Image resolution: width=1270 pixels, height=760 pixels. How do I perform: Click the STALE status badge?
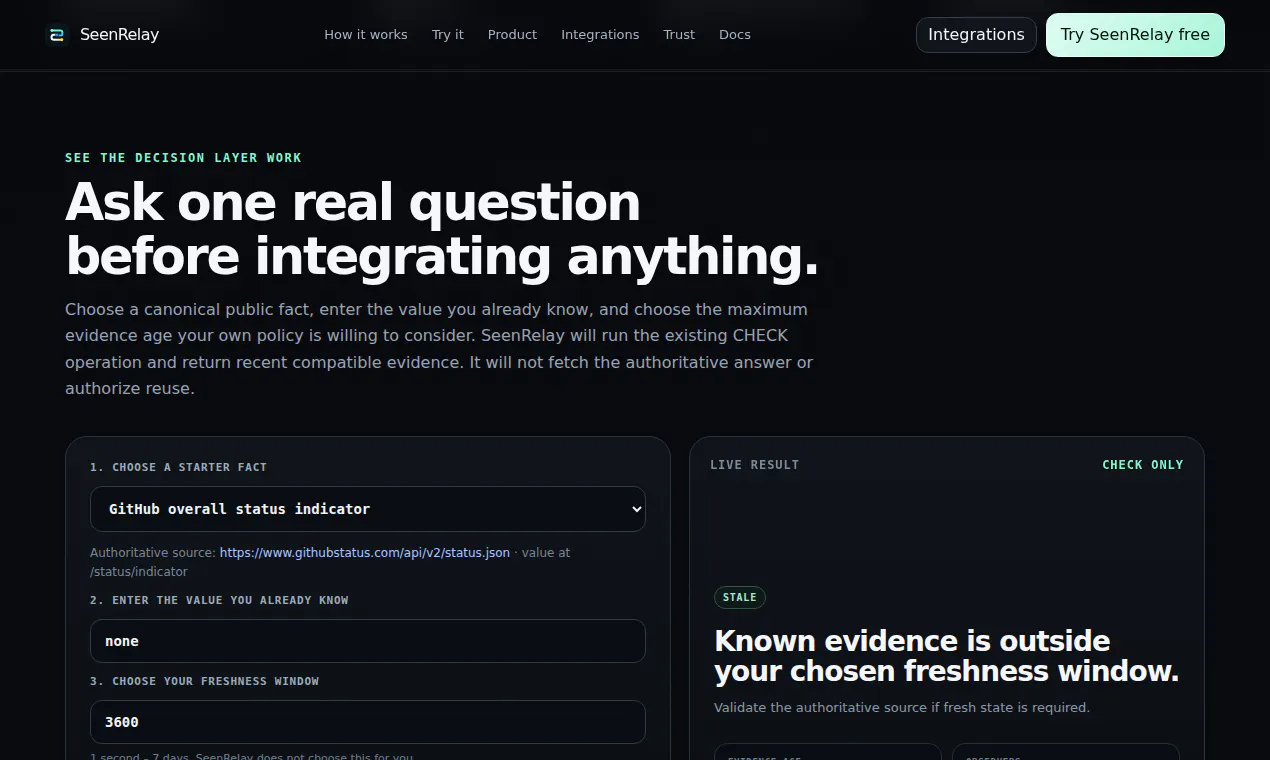(x=740, y=597)
